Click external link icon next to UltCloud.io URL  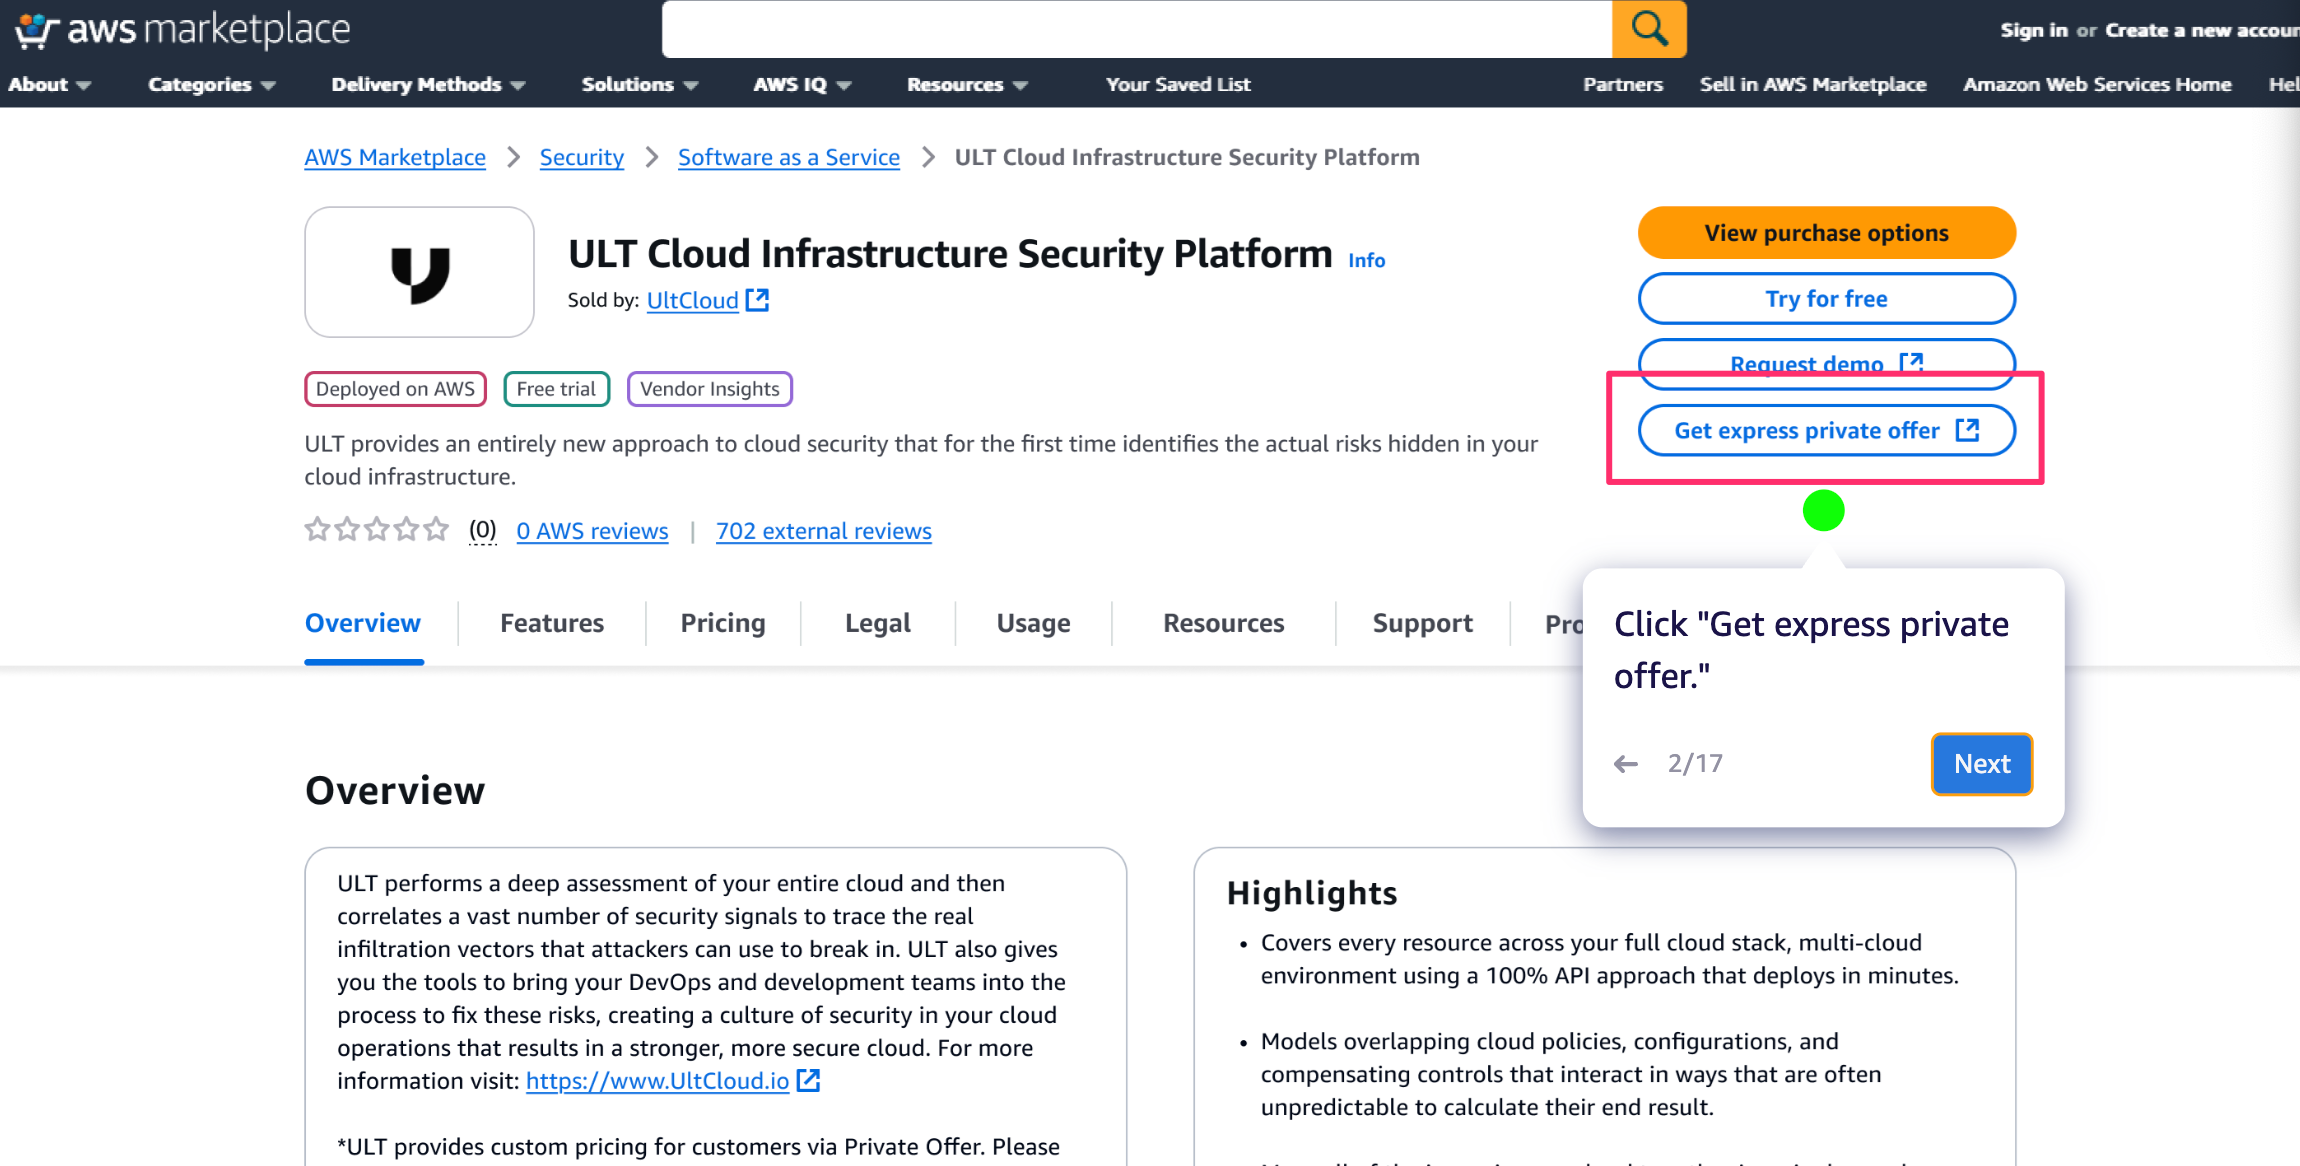[808, 1081]
